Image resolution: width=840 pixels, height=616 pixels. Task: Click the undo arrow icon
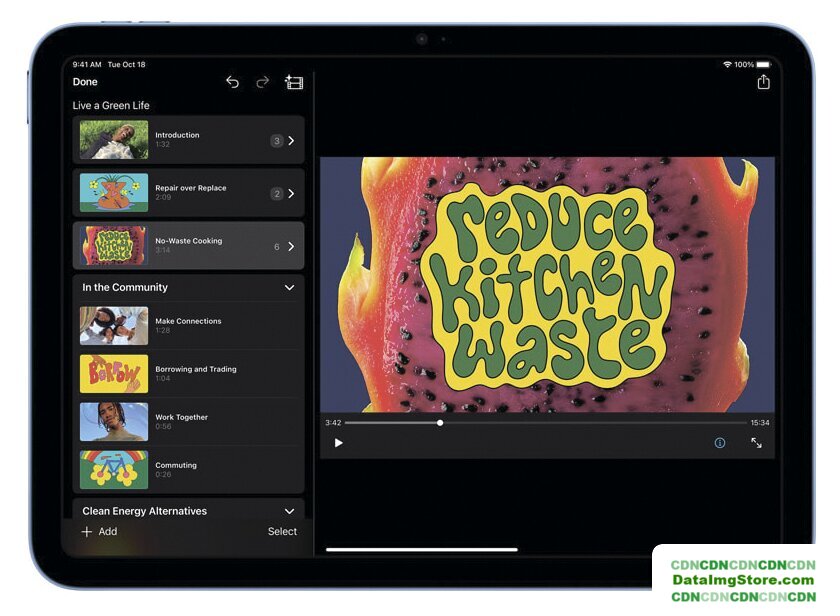pos(232,82)
